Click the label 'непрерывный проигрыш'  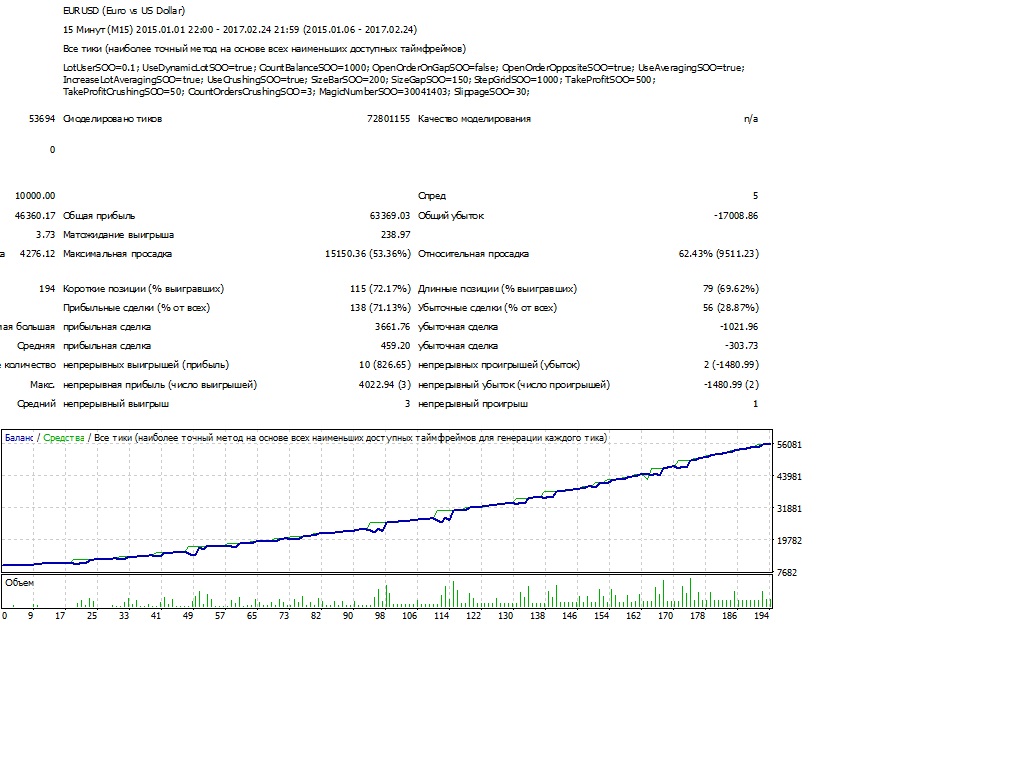pos(473,404)
